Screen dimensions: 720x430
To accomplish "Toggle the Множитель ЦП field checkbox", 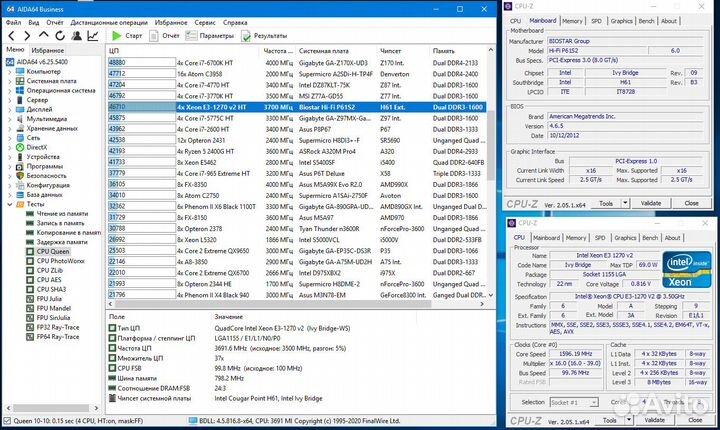I will pos(112,358).
